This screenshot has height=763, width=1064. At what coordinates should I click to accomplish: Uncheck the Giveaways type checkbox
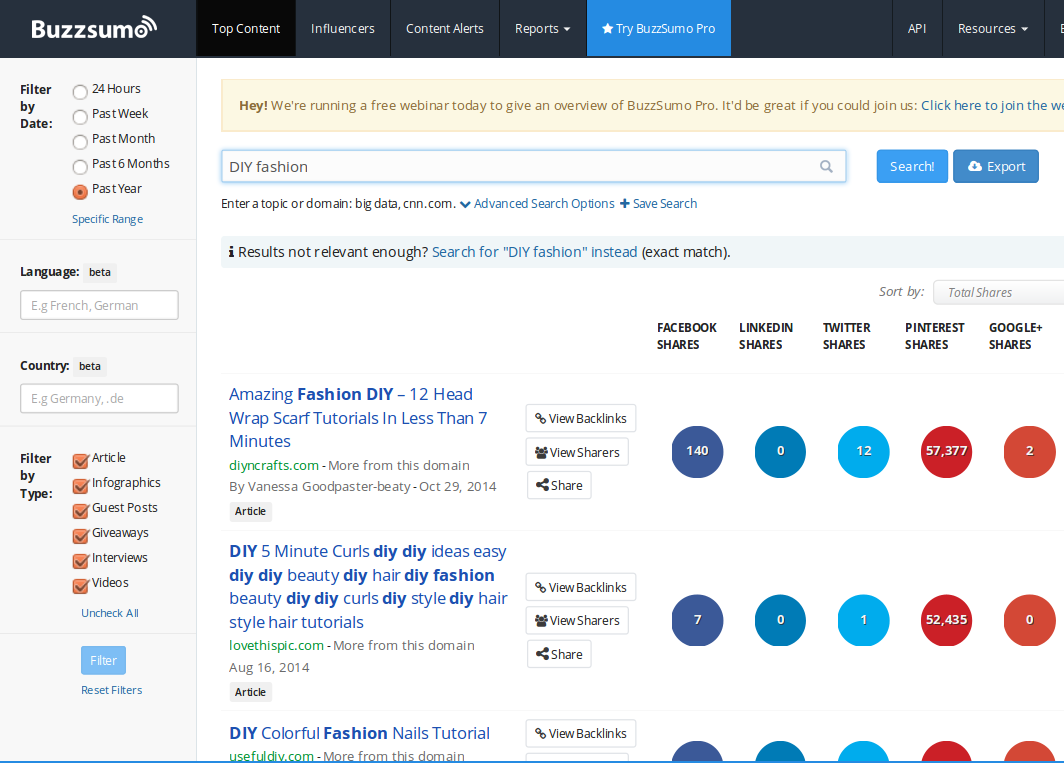tap(81, 536)
